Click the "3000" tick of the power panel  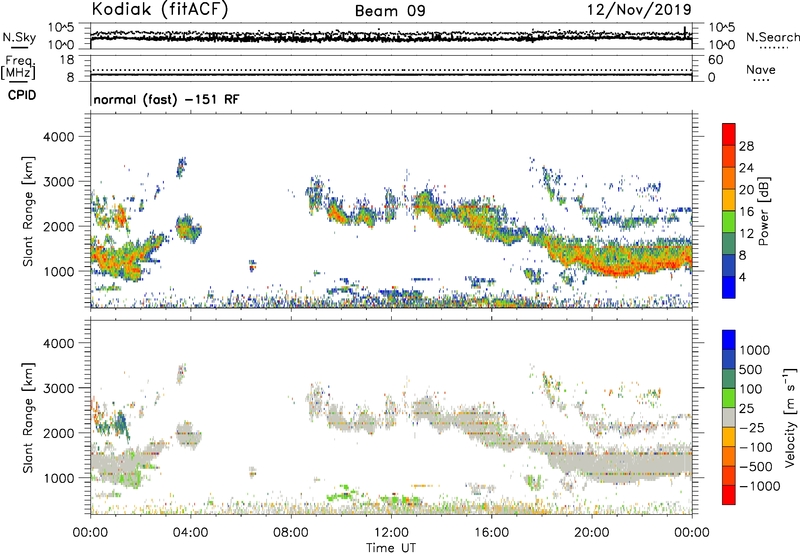pos(58,182)
